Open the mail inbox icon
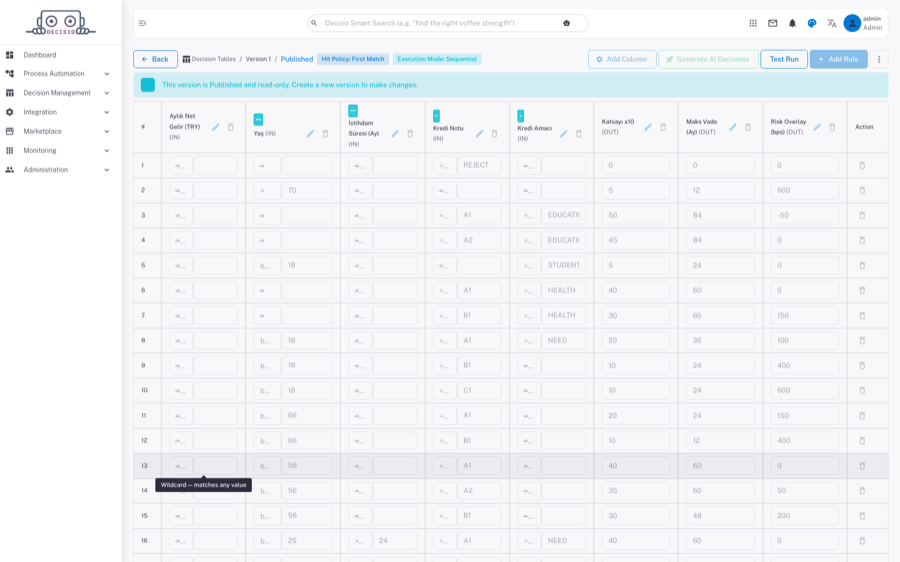The height and width of the screenshot is (562, 900). [773, 23]
